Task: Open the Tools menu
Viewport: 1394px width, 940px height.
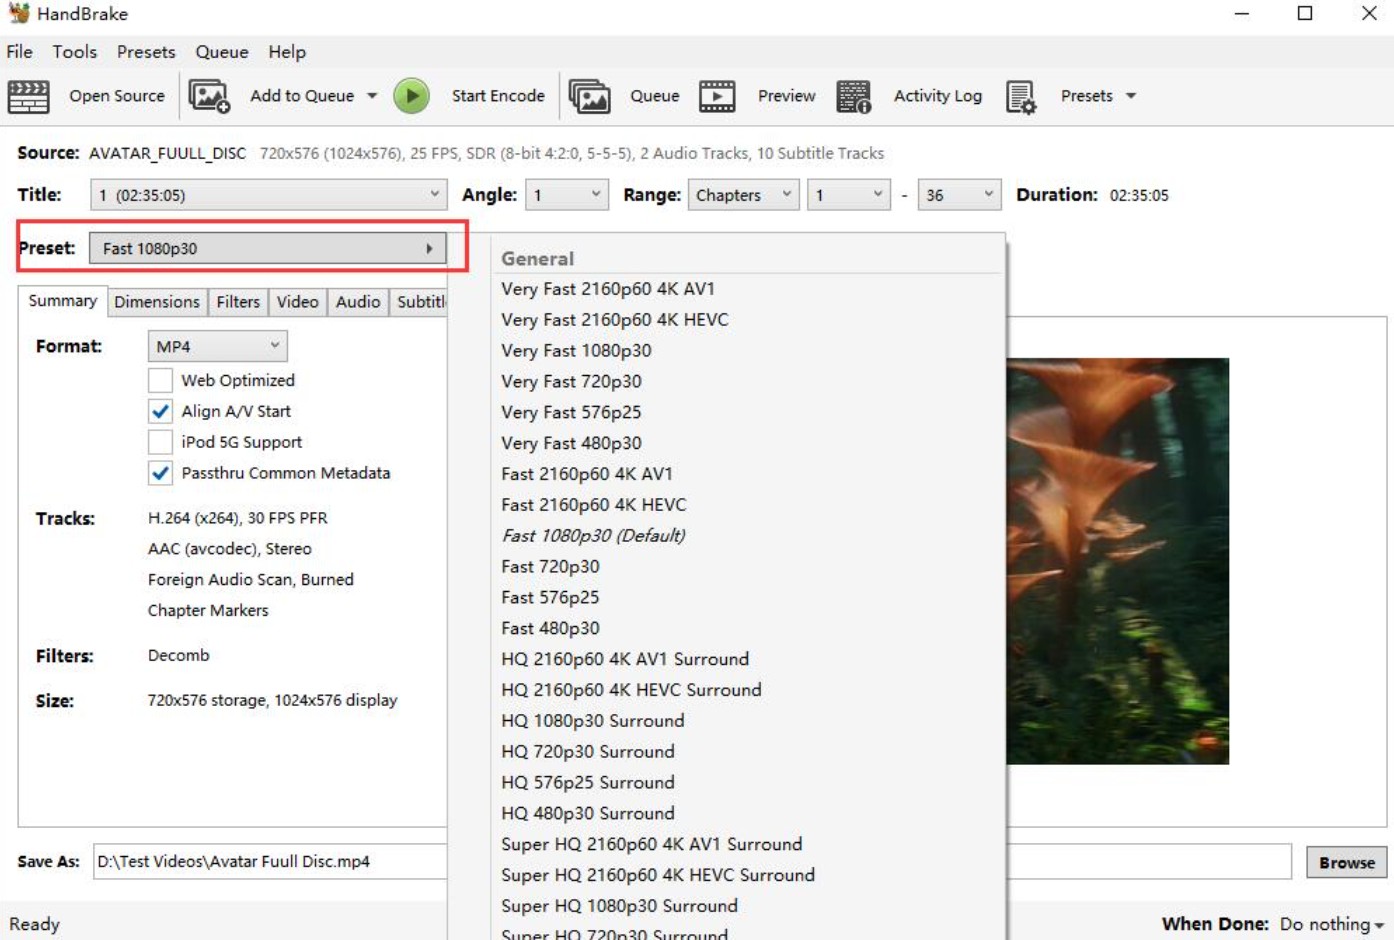Action: 75,51
